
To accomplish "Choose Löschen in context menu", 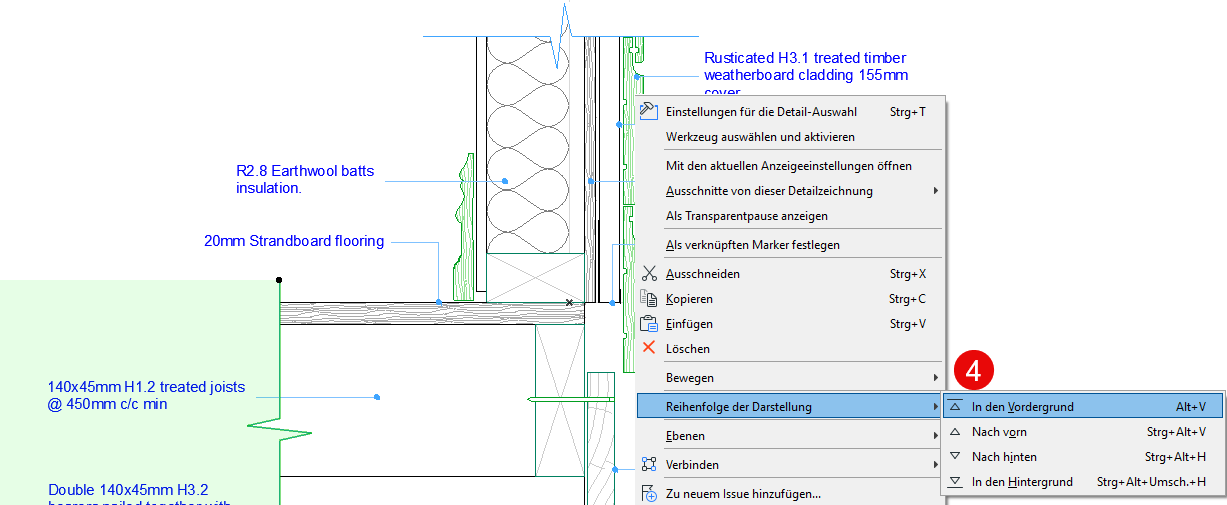I will (790, 348).
